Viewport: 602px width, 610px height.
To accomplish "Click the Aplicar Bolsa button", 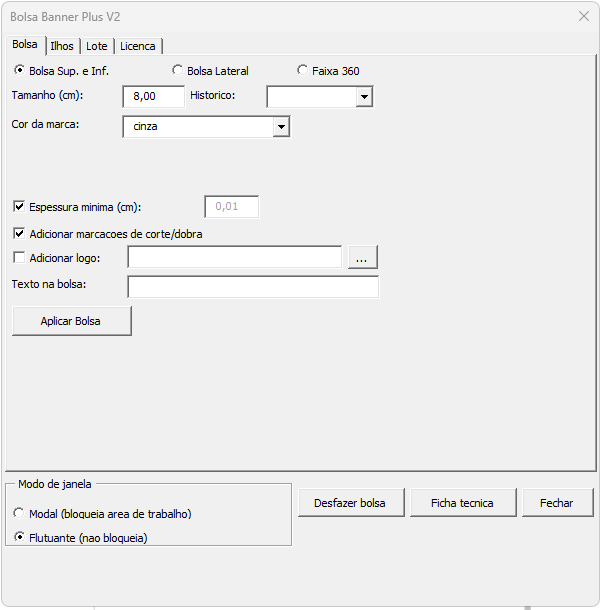I will click(x=72, y=321).
